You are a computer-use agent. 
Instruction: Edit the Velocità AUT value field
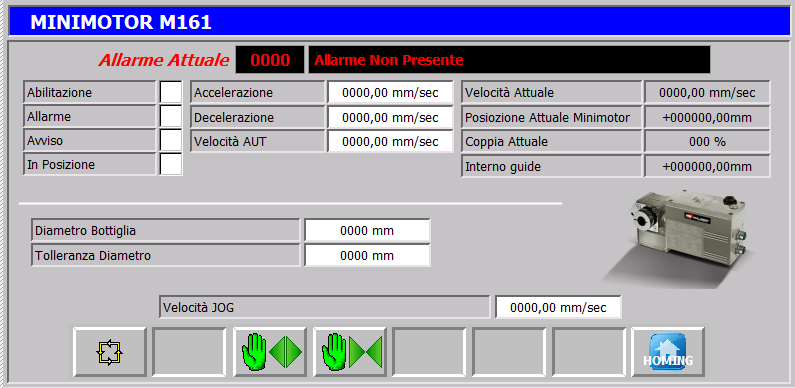pyautogui.click(x=390, y=142)
